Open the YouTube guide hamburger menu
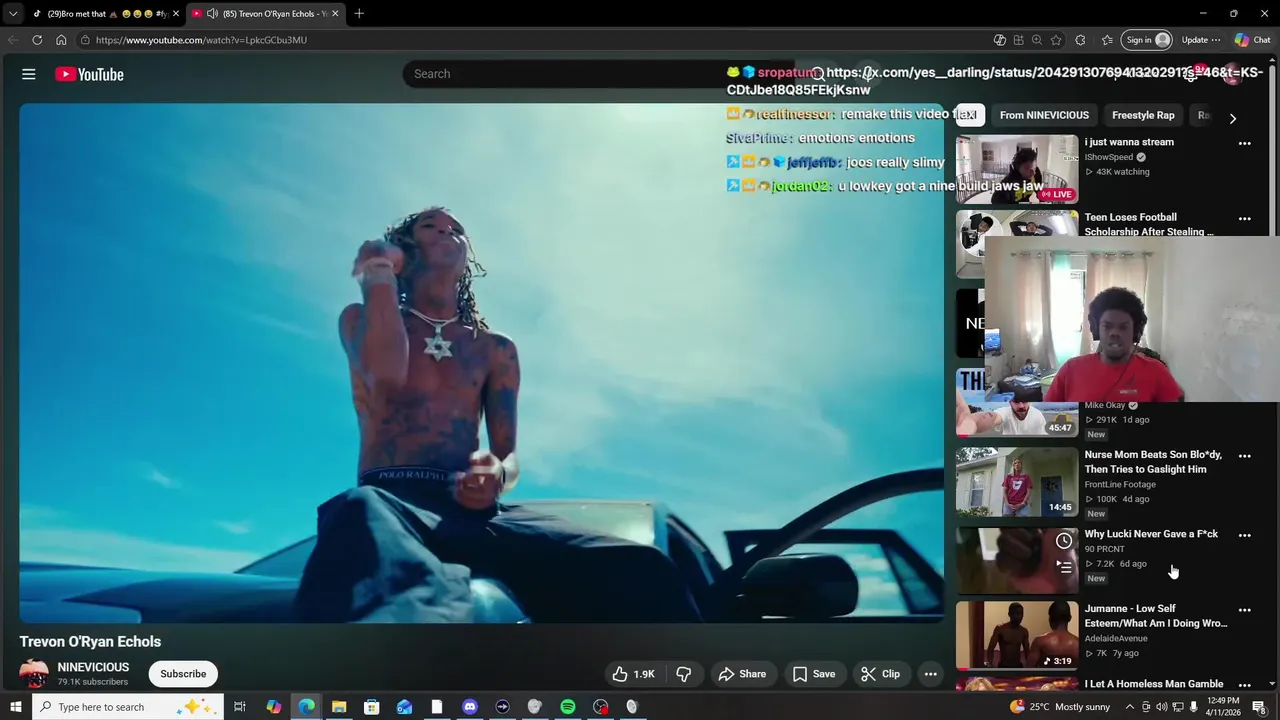The width and height of the screenshot is (1280, 720). tap(29, 74)
